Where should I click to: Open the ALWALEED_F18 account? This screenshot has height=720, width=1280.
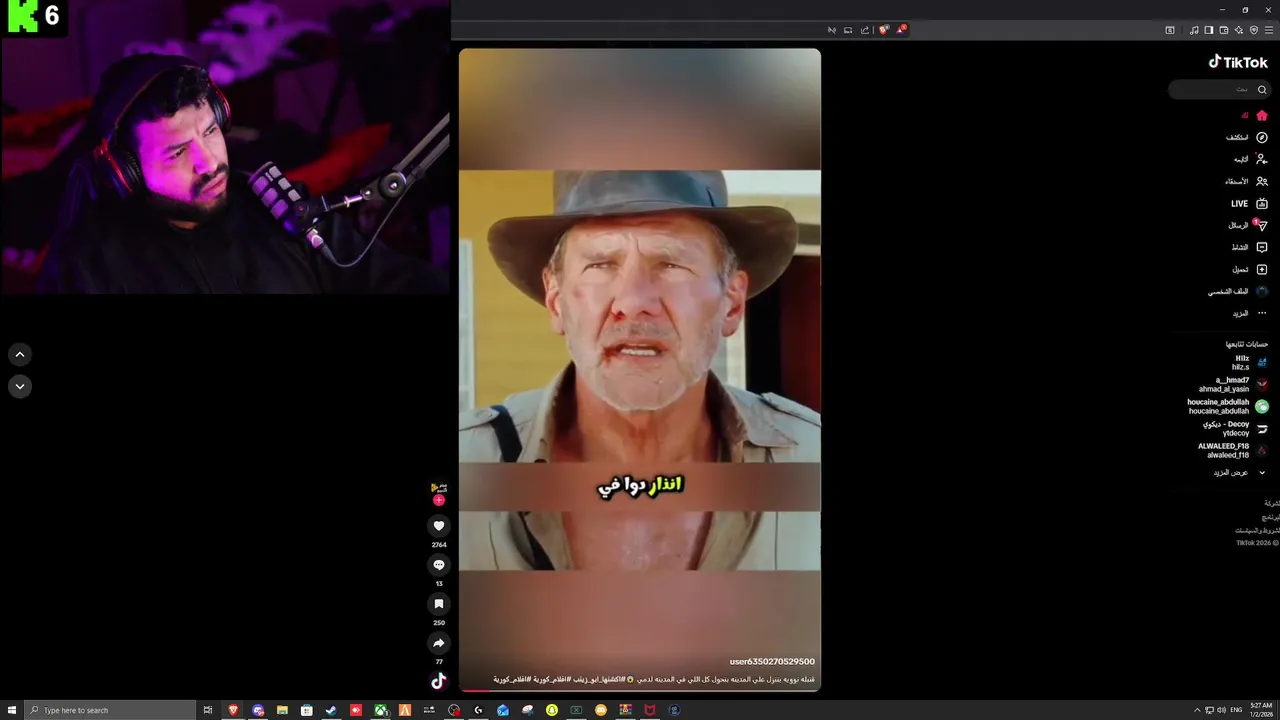[1233, 450]
